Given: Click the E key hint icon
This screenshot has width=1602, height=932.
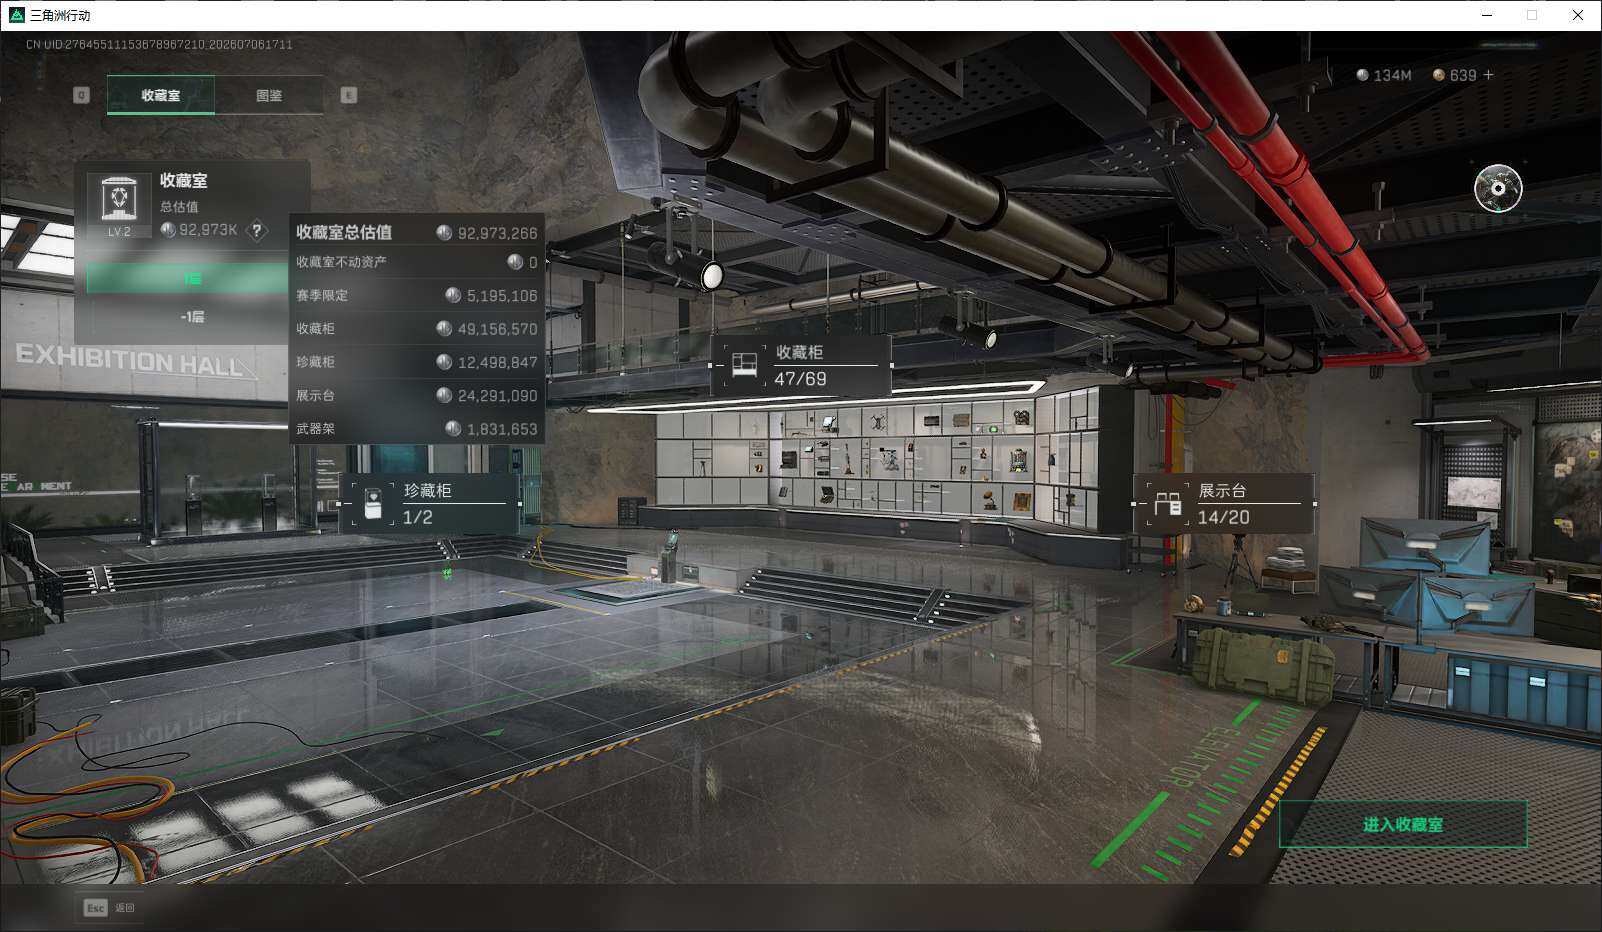Looking at the screenshot, I should point(349,95).
